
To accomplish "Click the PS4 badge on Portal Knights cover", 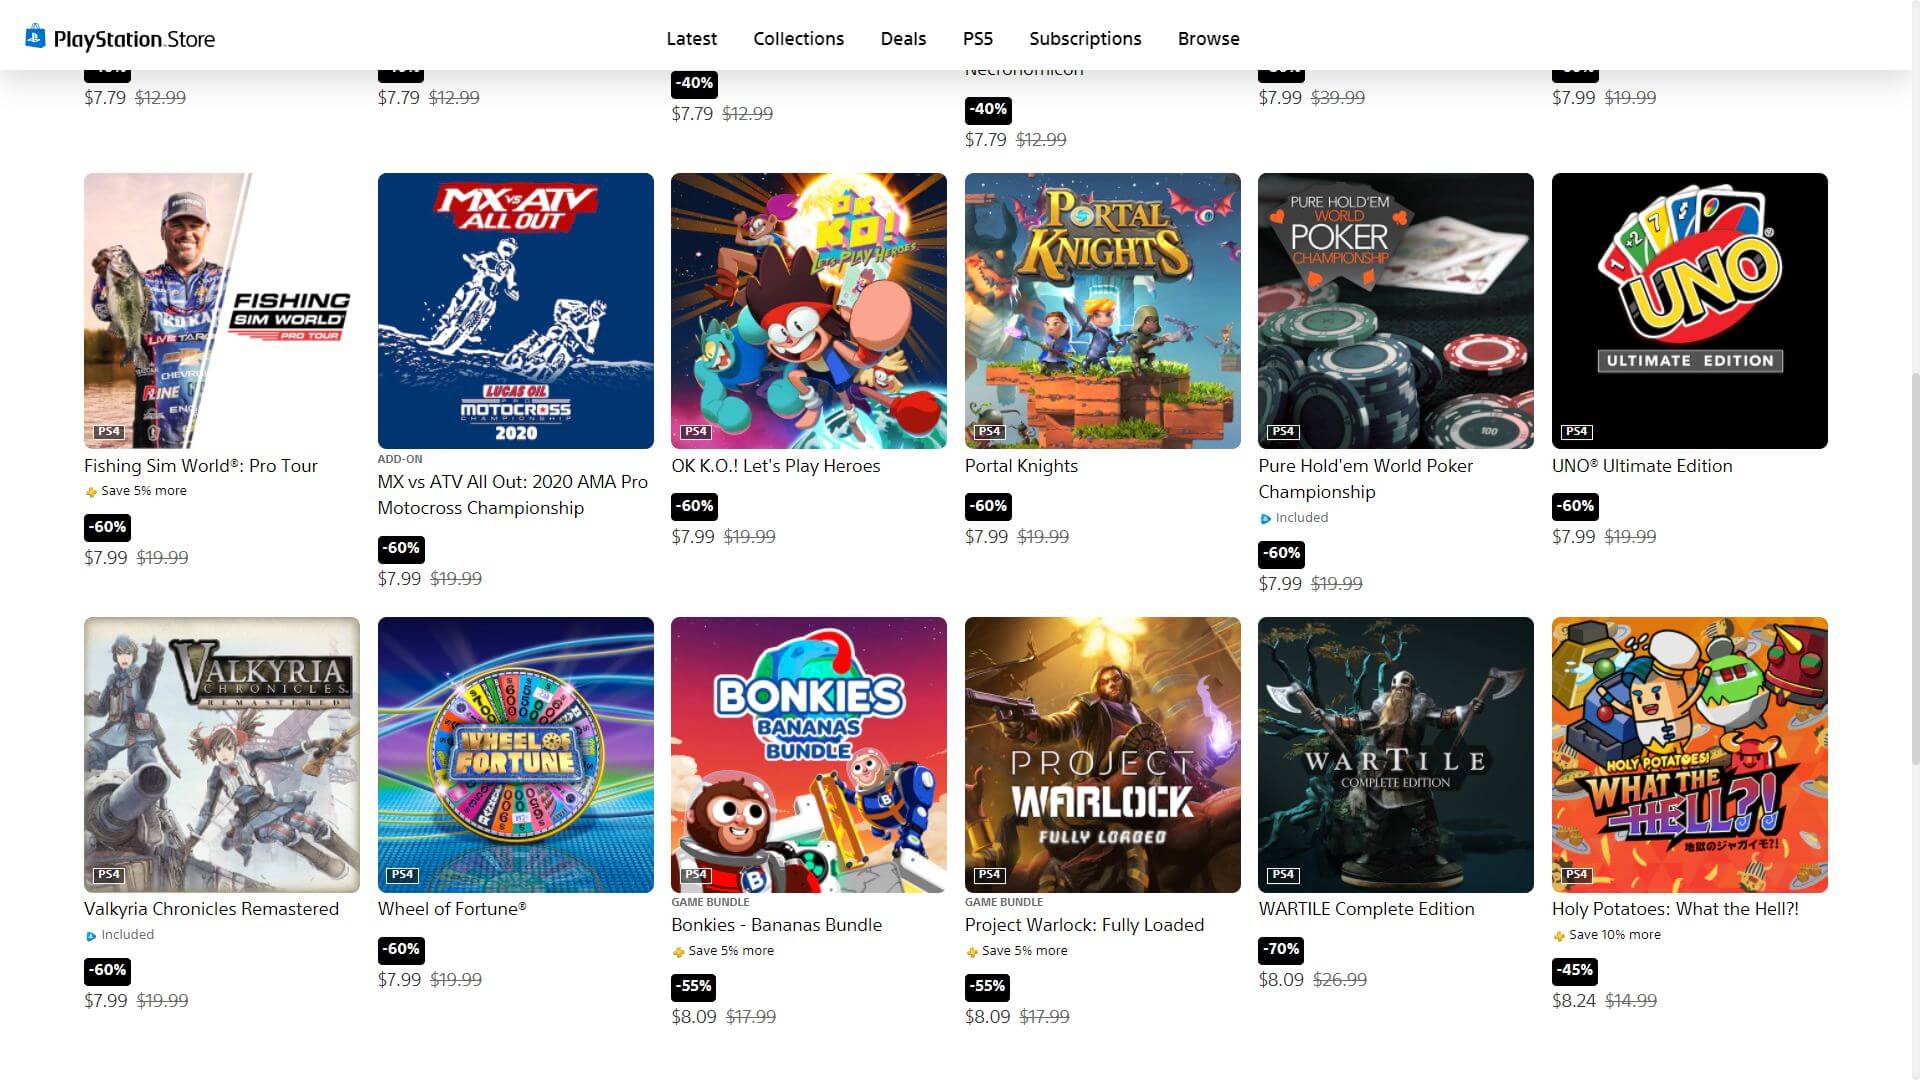I will pyautogui.click(x=989, y=431).
